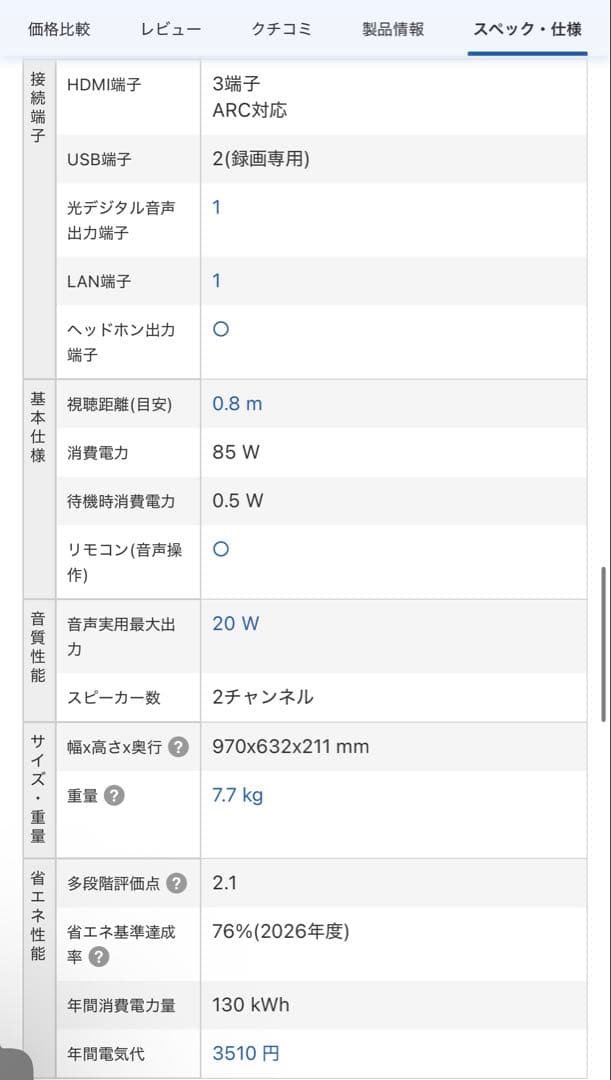The width and height of the screenshot is (611, 1080).
Task: Click the page vertical scrollbar thumb
Action: [603, 645]
